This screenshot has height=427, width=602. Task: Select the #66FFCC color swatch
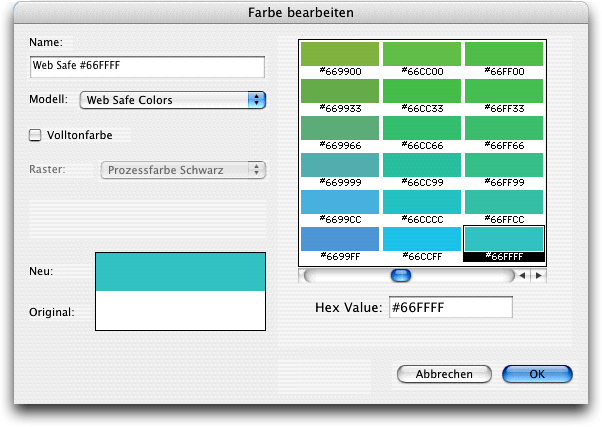[504, 202]
